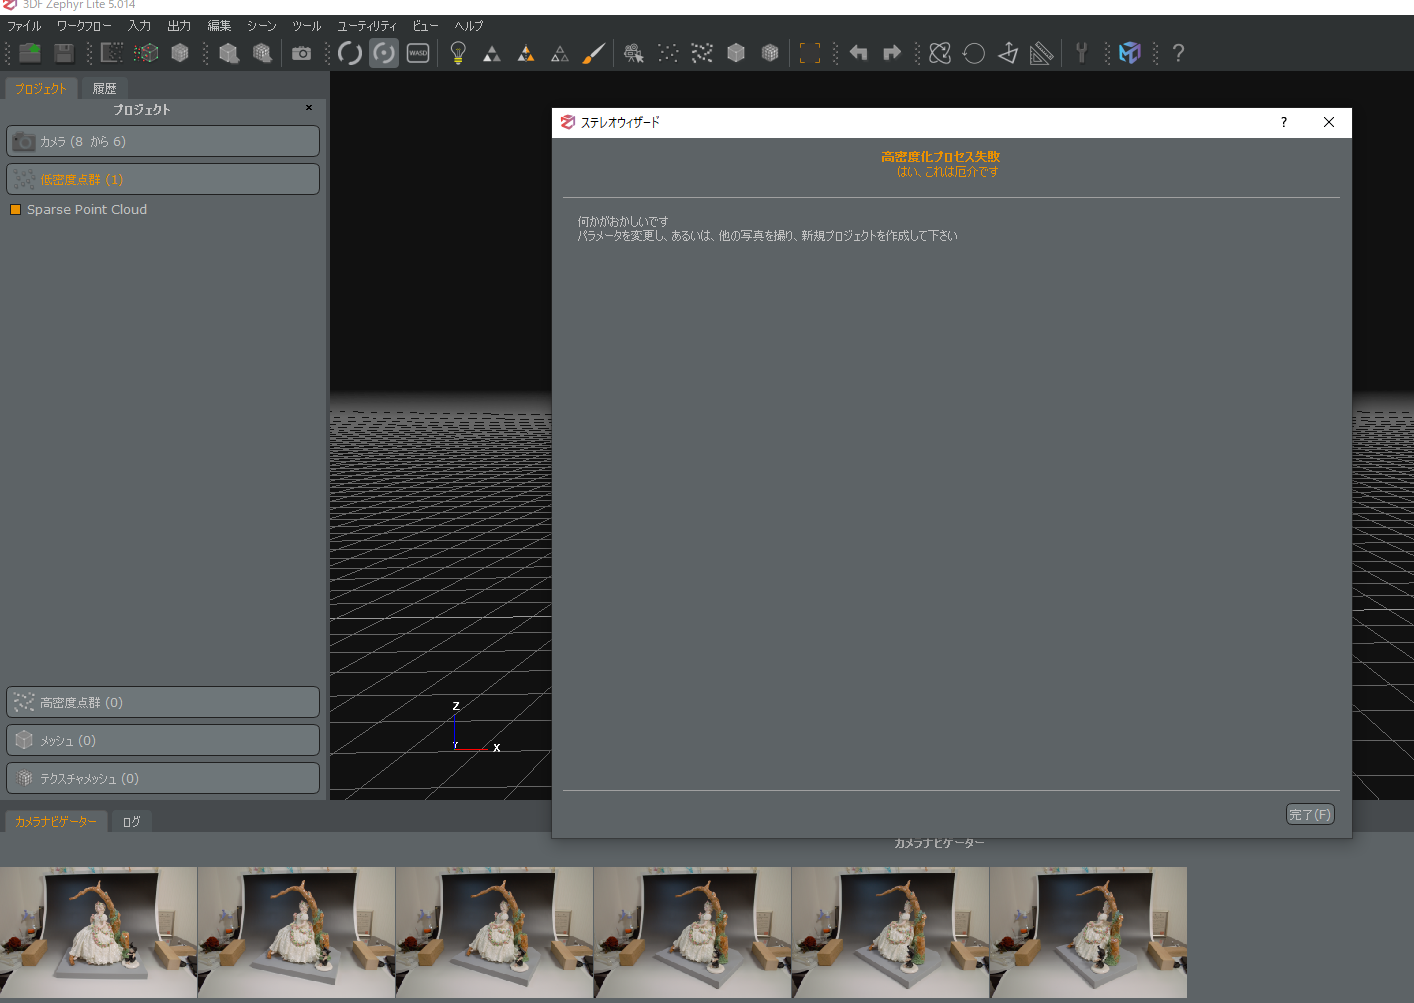
Task: Expand the テクスチャメッシュ (0) section
Action: (163, 779)
